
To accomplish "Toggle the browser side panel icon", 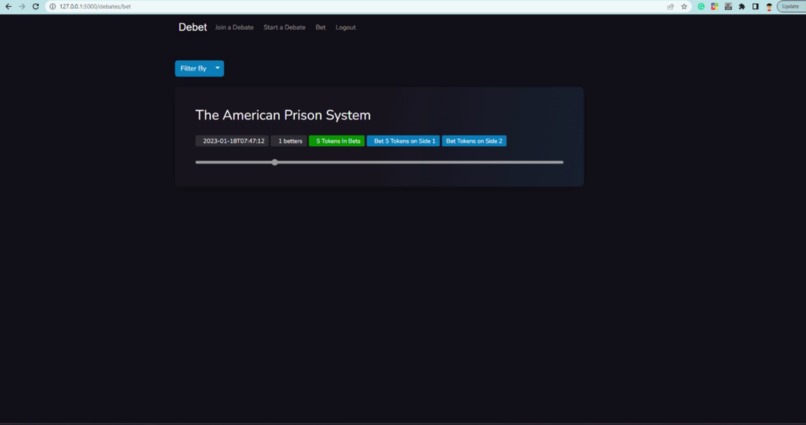I will [755, 7].
